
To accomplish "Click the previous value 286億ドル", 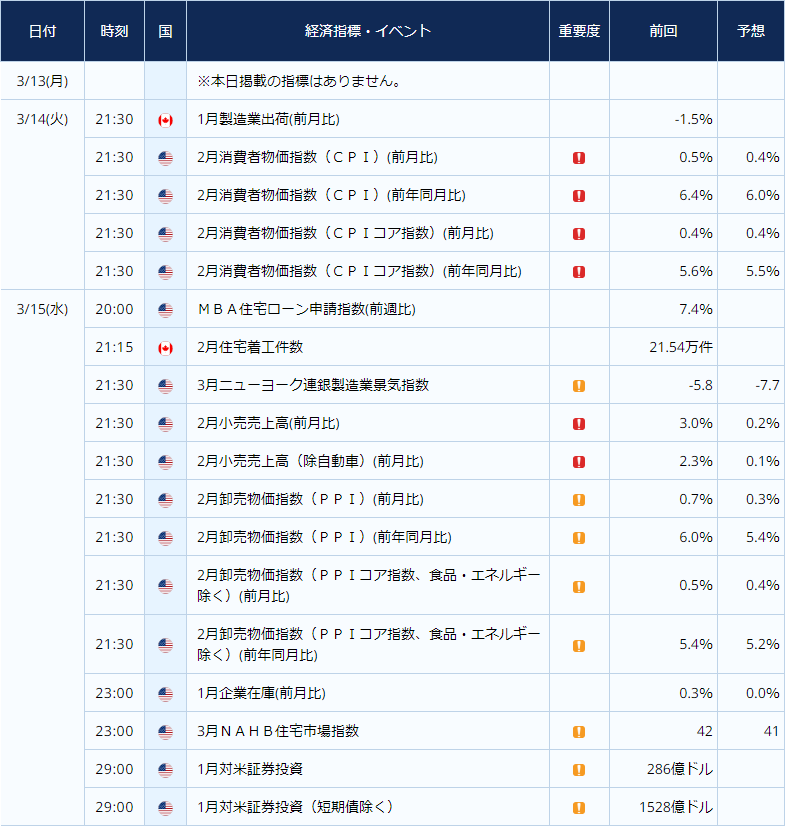I will point(680,769).
